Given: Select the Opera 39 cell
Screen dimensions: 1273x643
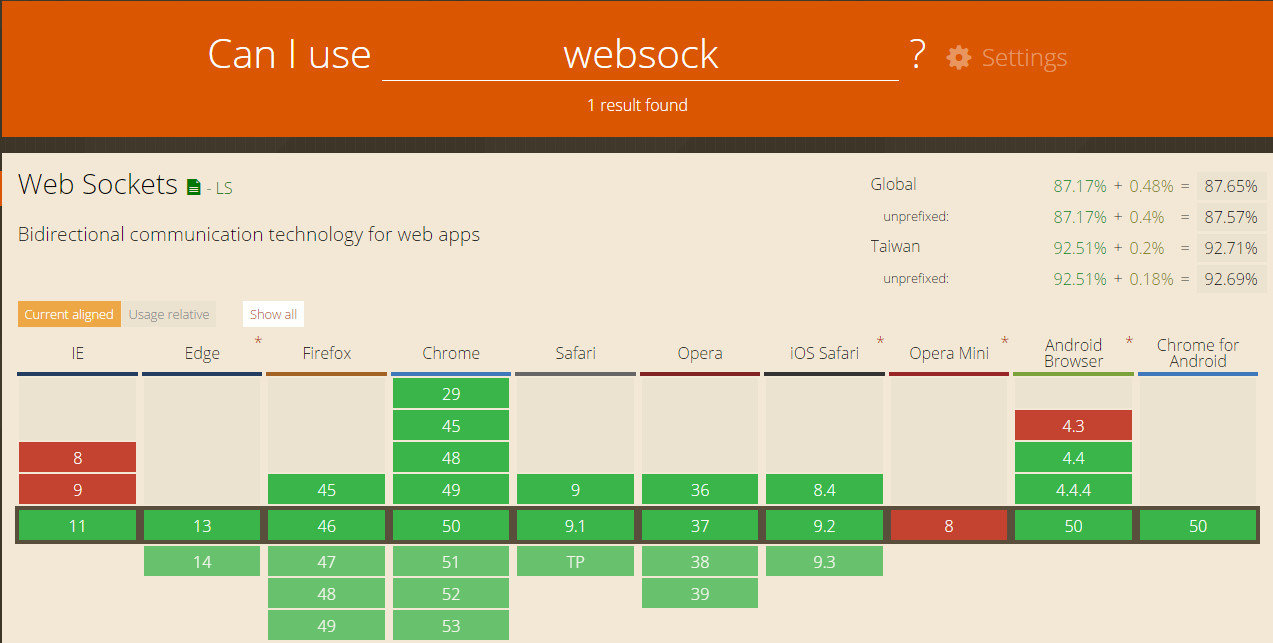Looking at the screenshot, I should (x=700, y=594).
